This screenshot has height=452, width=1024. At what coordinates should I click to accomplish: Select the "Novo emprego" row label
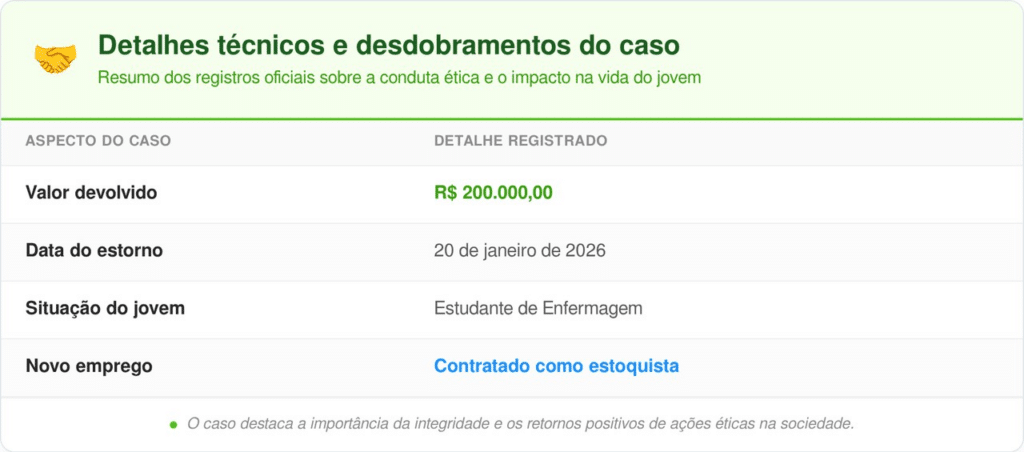89,366
